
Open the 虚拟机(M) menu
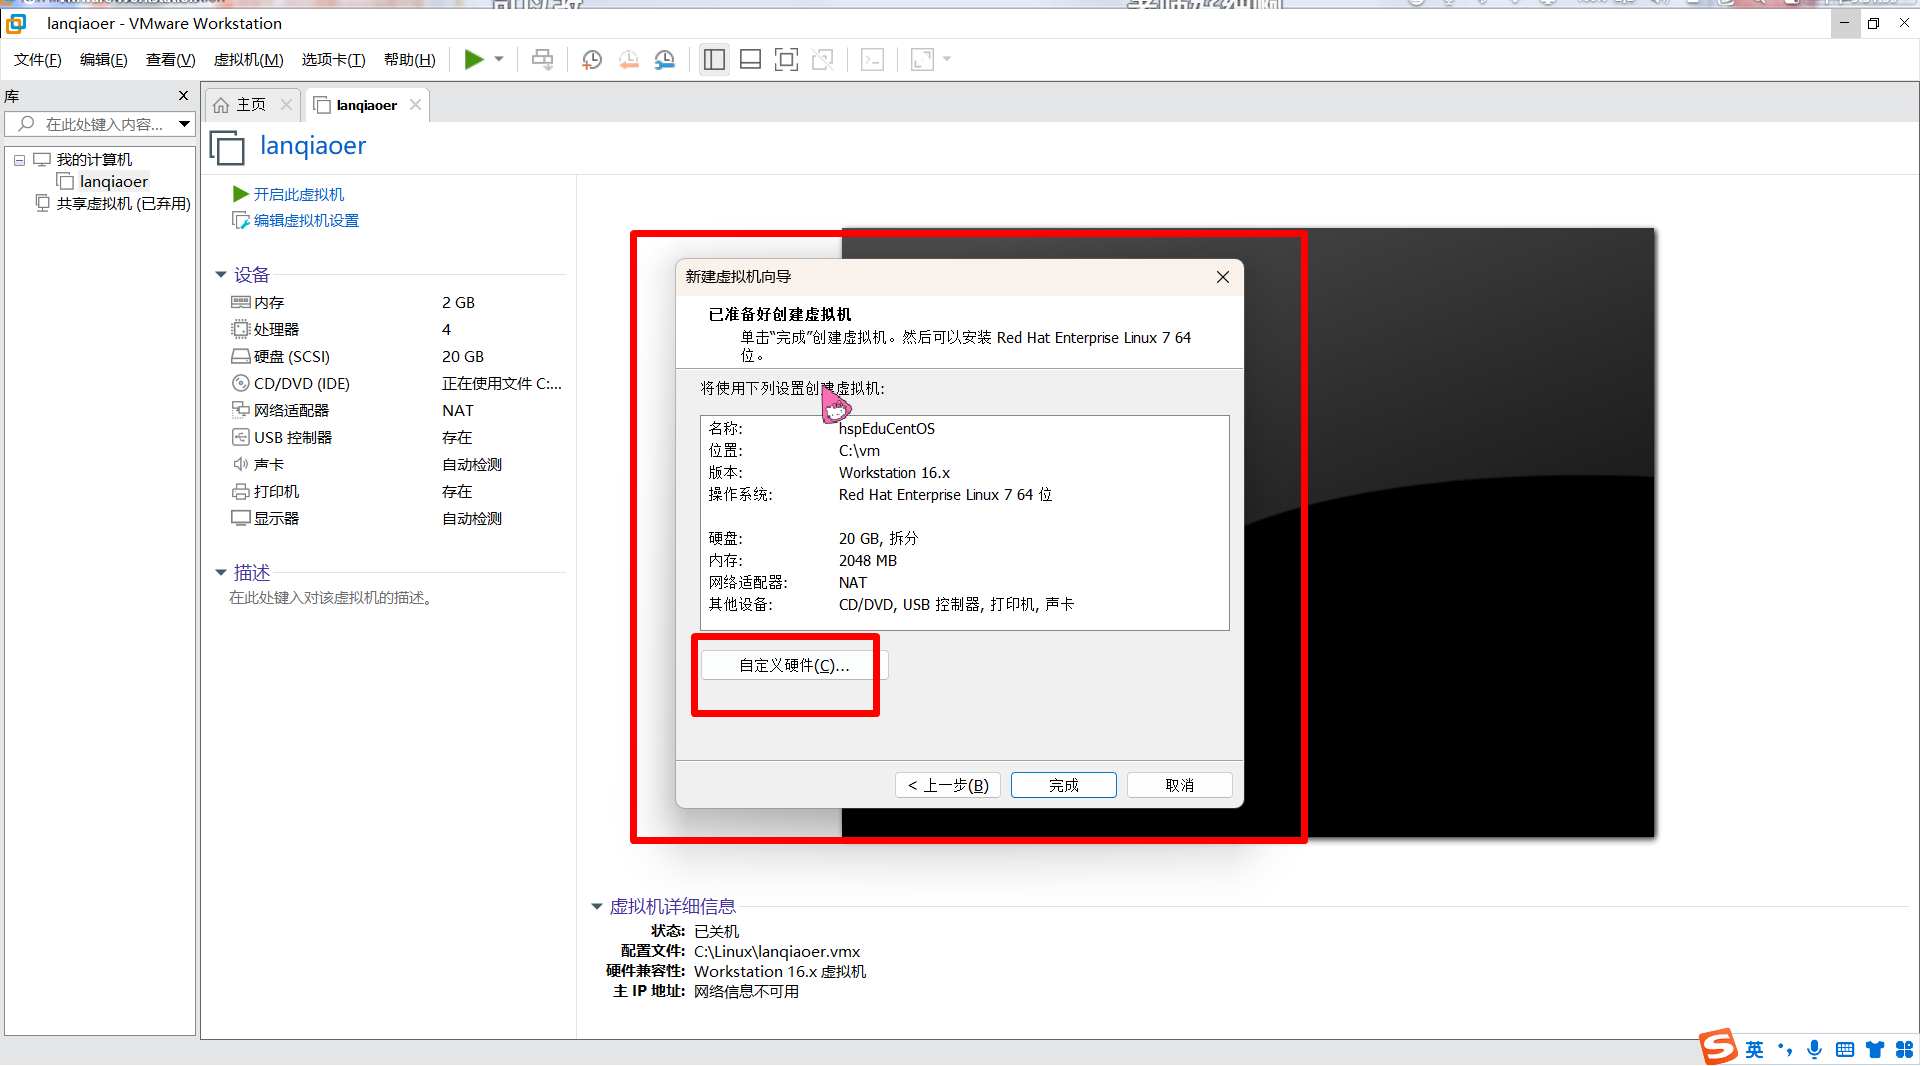249,60
